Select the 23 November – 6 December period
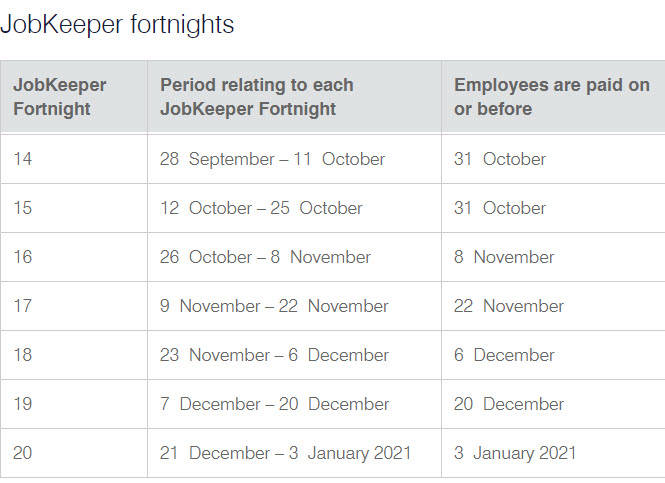 click(274, 355)
